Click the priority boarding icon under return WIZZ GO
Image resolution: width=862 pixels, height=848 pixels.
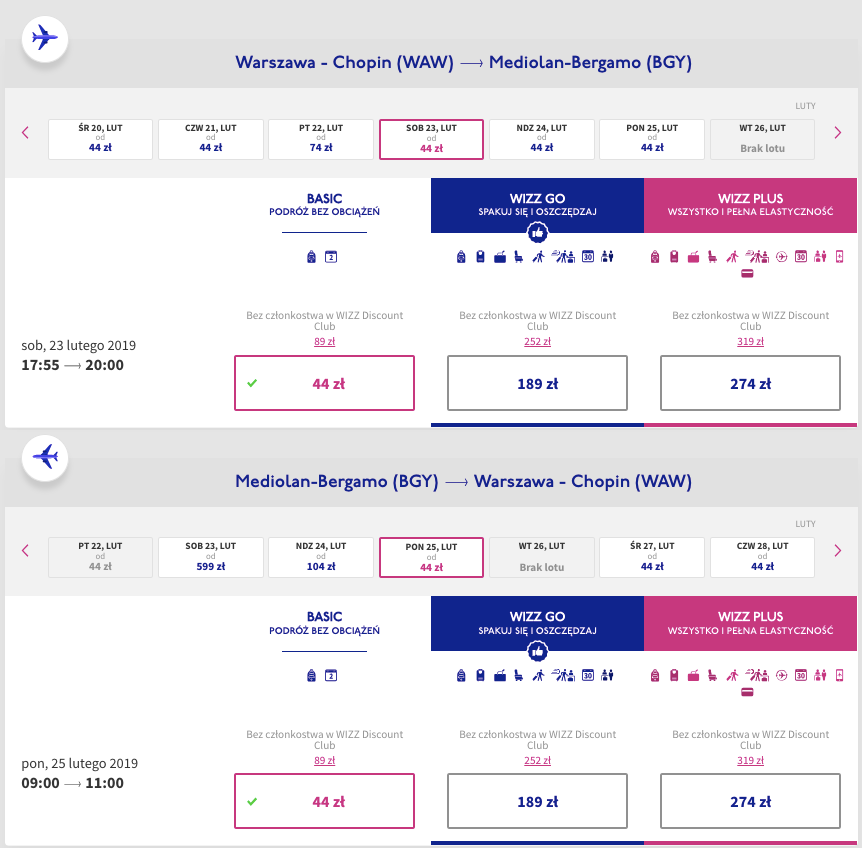pyautogui.click(x=538, y=675)
